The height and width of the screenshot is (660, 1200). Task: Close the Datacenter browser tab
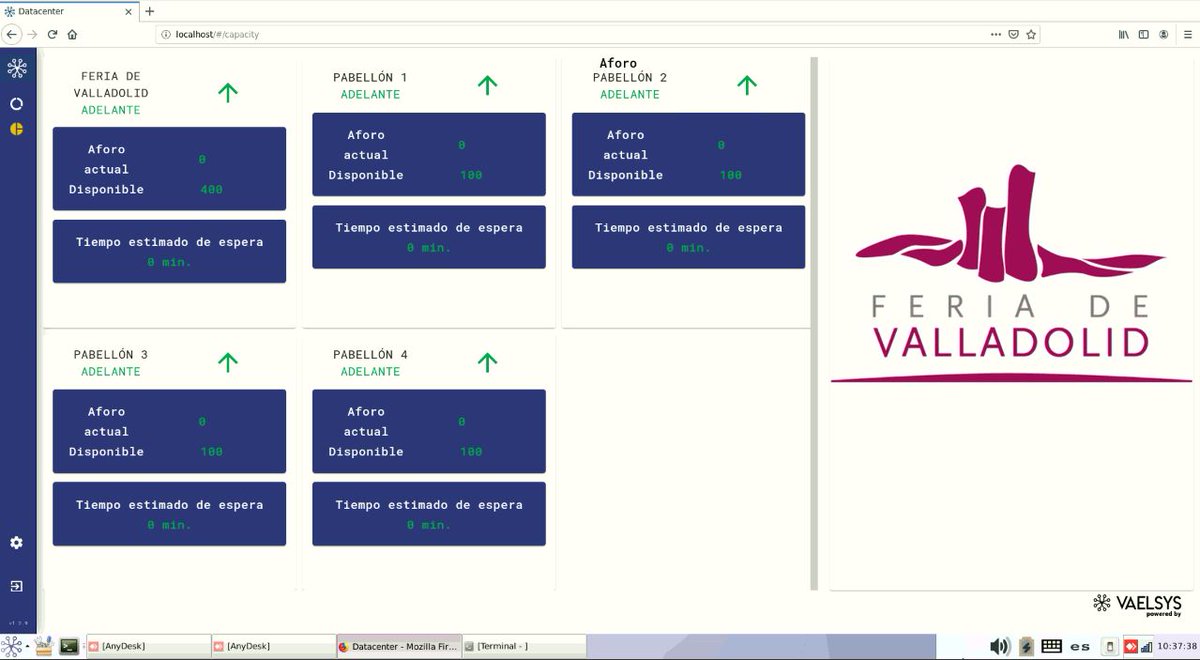129,11
